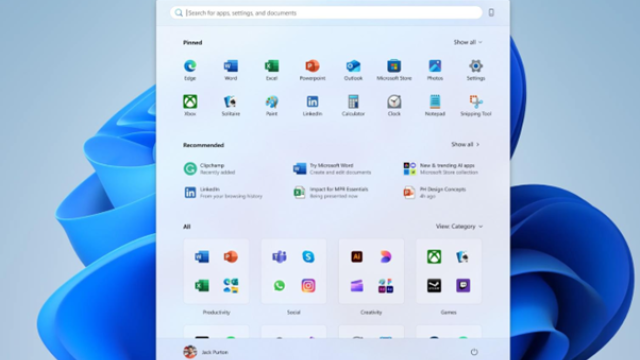Open the dark game app in Games

tap(434, 286)
